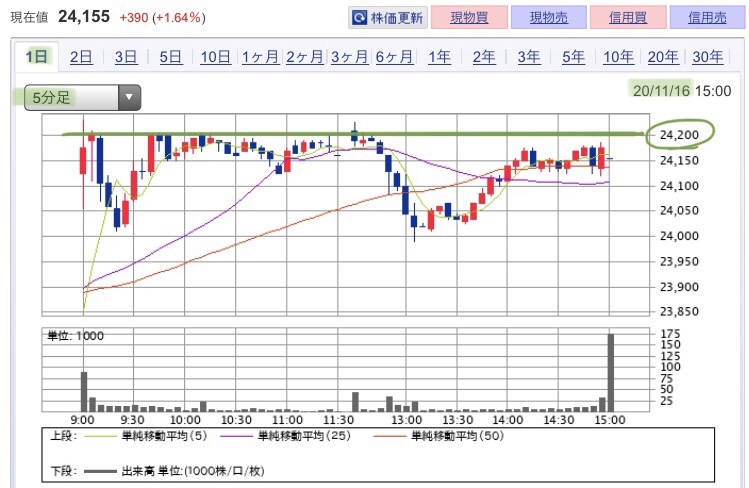Select the 1日 chart tab
The width and height of the screenshot is (749, 488).
[36, 57]
